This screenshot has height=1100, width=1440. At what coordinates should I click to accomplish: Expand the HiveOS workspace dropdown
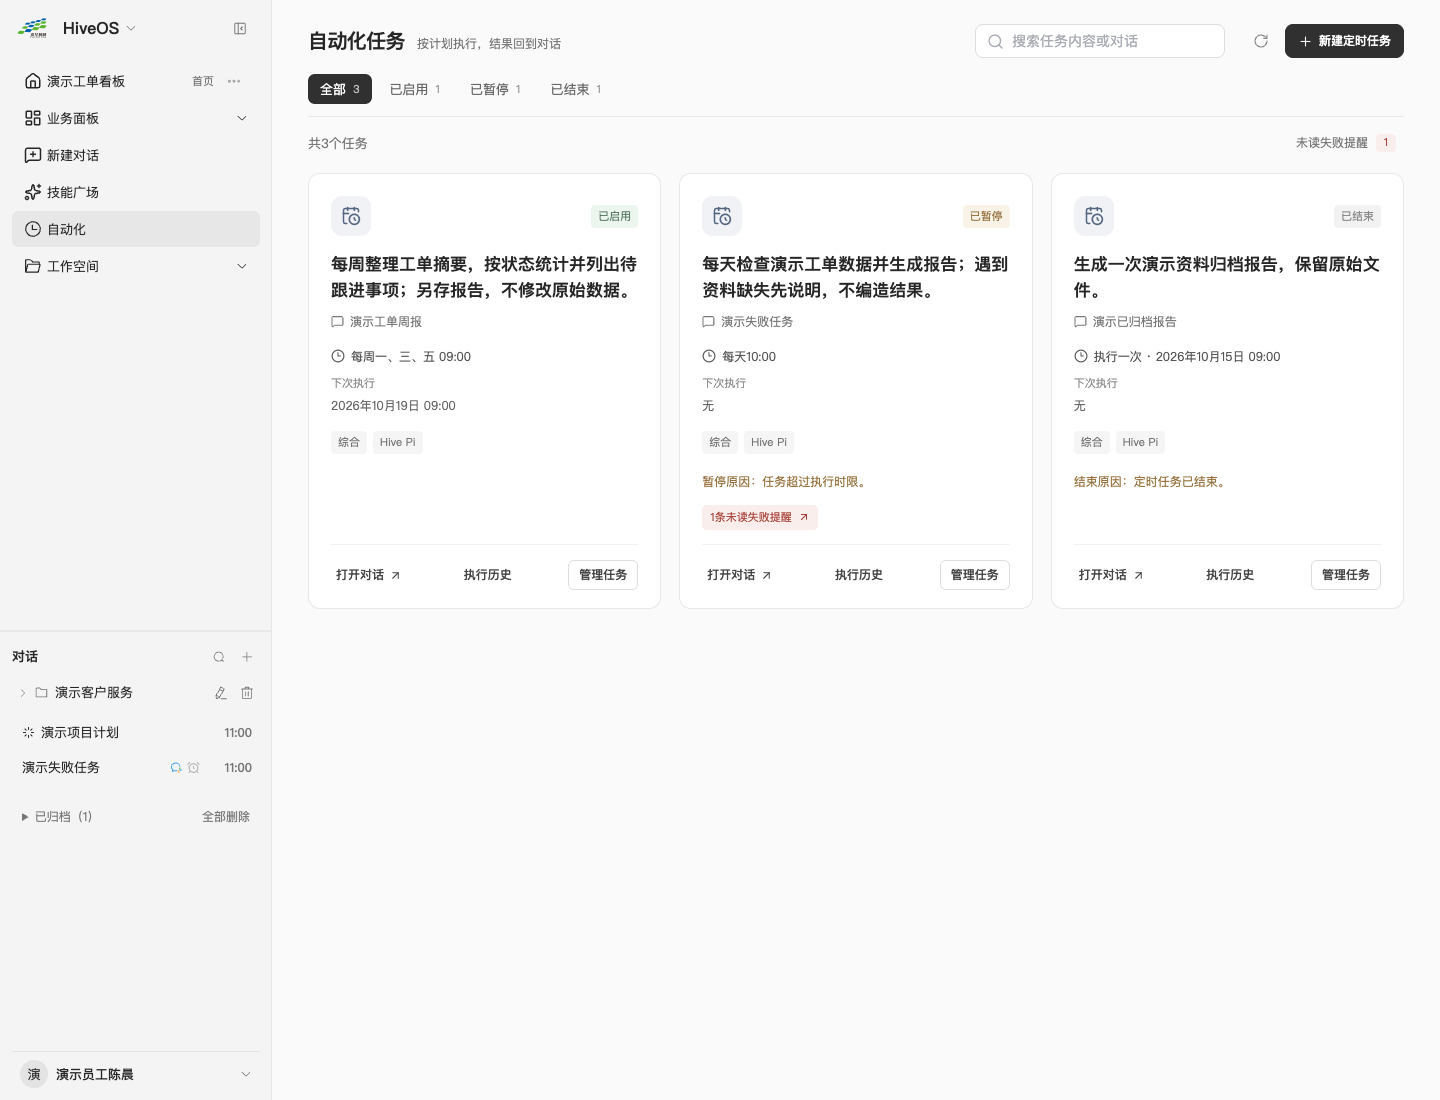(131, 28)
